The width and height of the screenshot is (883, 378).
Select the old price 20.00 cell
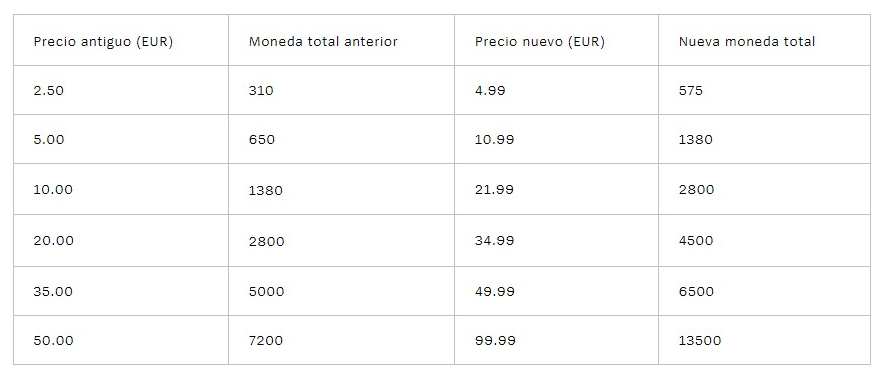point(121,241)
